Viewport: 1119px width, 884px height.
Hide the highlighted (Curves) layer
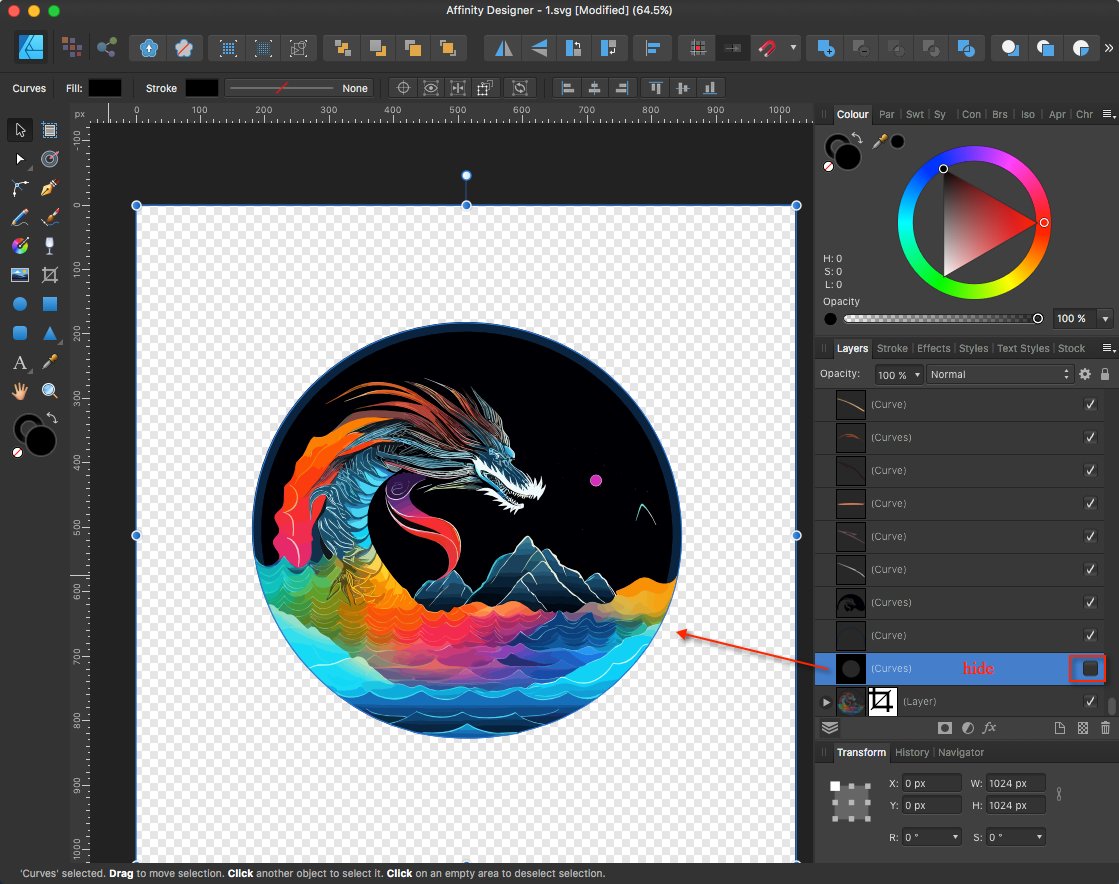[1087, 668]
